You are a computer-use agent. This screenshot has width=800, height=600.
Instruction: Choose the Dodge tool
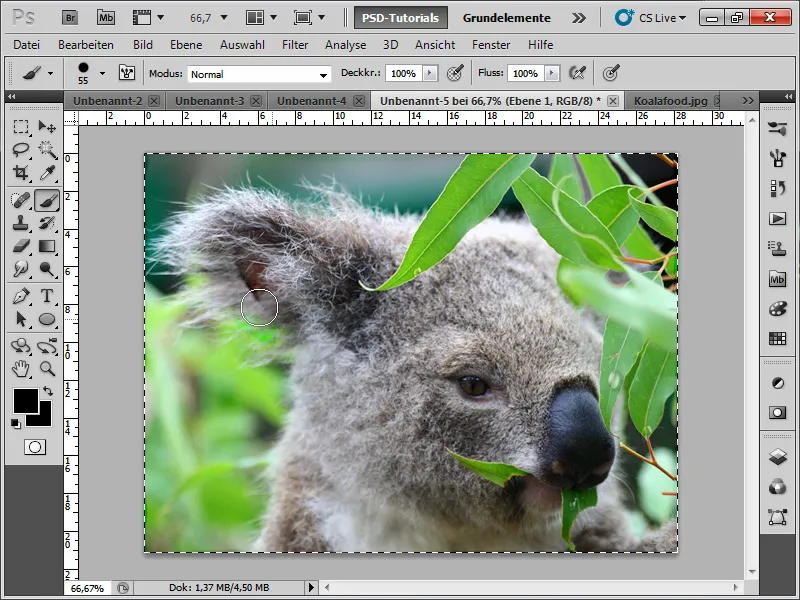point(47,269)
